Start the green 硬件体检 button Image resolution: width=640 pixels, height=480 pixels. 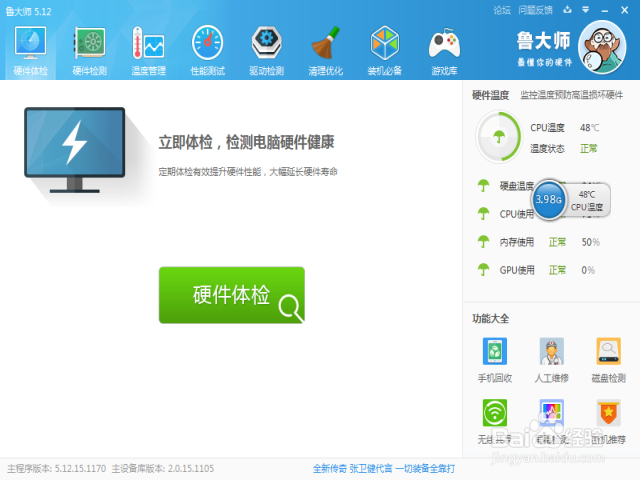[231, 295]
